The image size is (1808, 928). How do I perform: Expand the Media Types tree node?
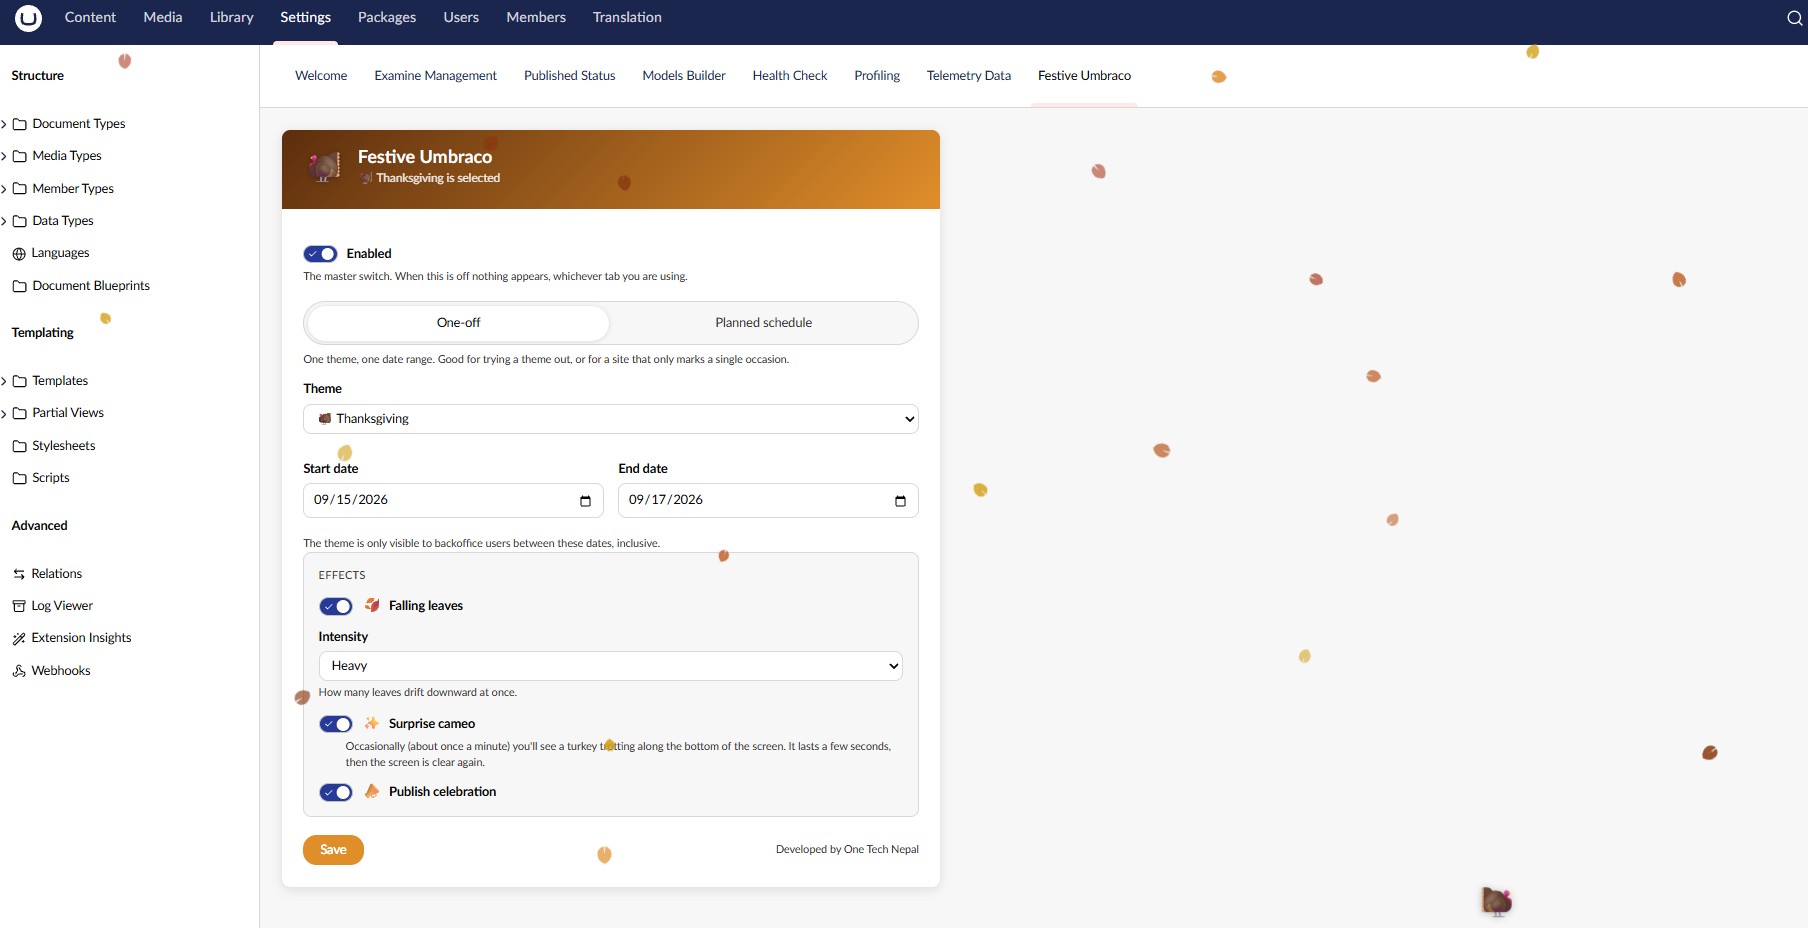(x=4, y=156)
